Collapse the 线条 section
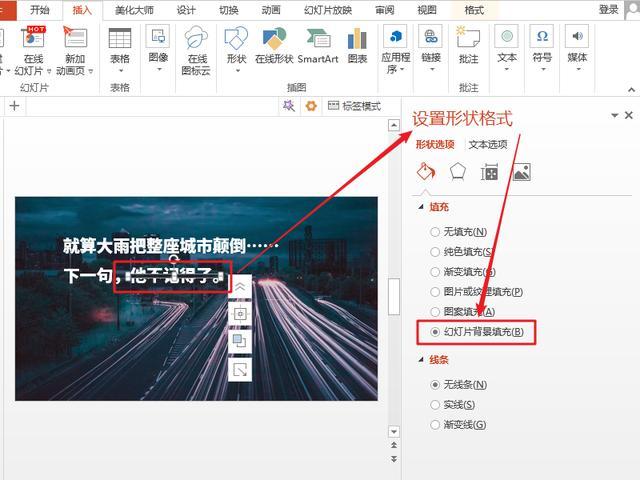 pyautogui.click(x=420, y=361)
